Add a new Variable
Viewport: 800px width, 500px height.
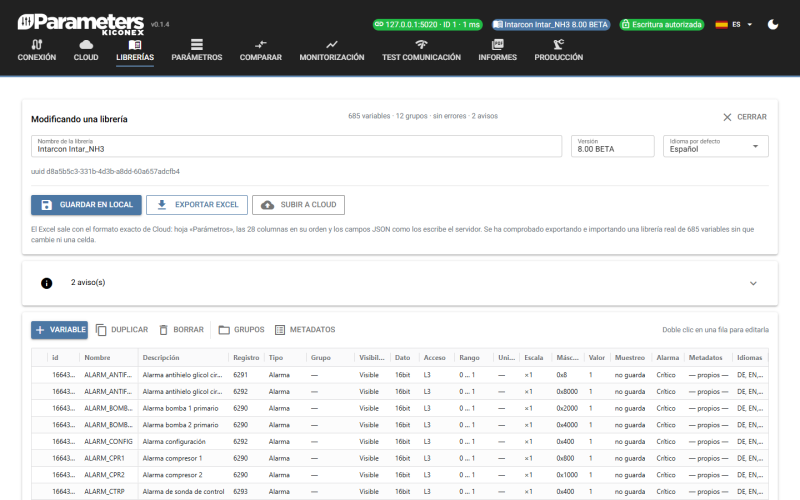pos(59,330)
